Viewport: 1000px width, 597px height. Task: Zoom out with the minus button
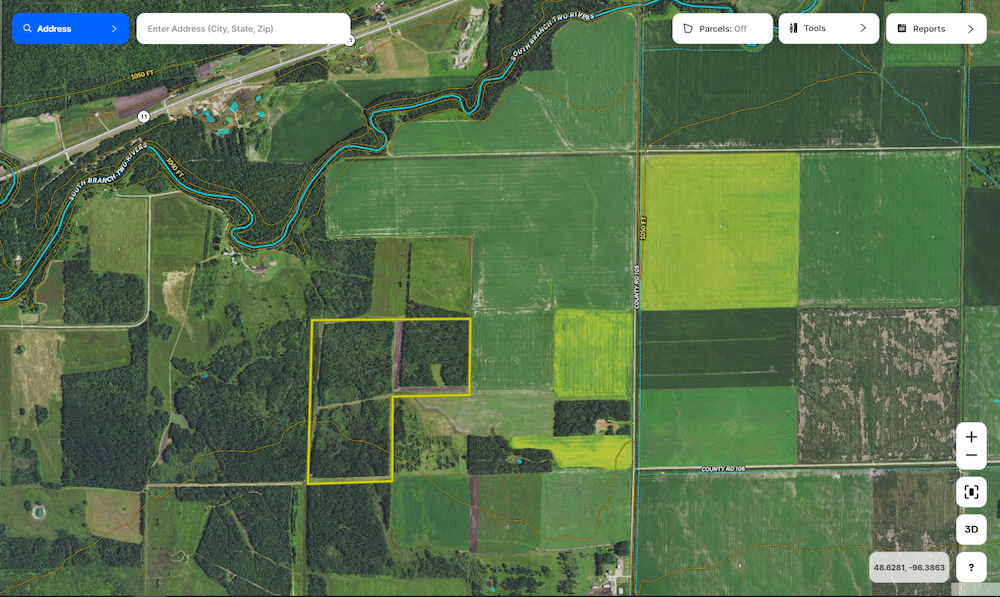[971, 456]
